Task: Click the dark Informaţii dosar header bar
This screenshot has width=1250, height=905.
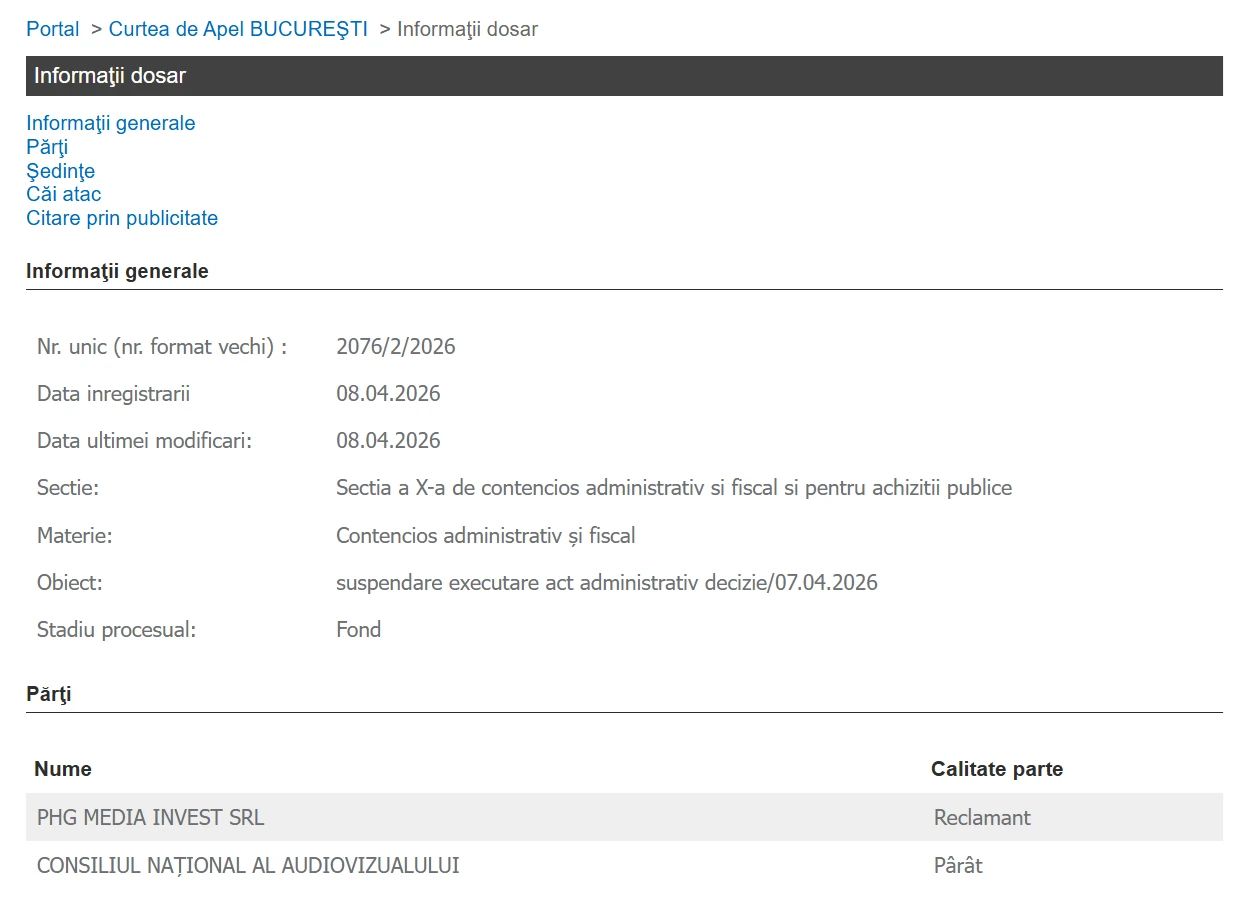Action: tap(624, 76)
